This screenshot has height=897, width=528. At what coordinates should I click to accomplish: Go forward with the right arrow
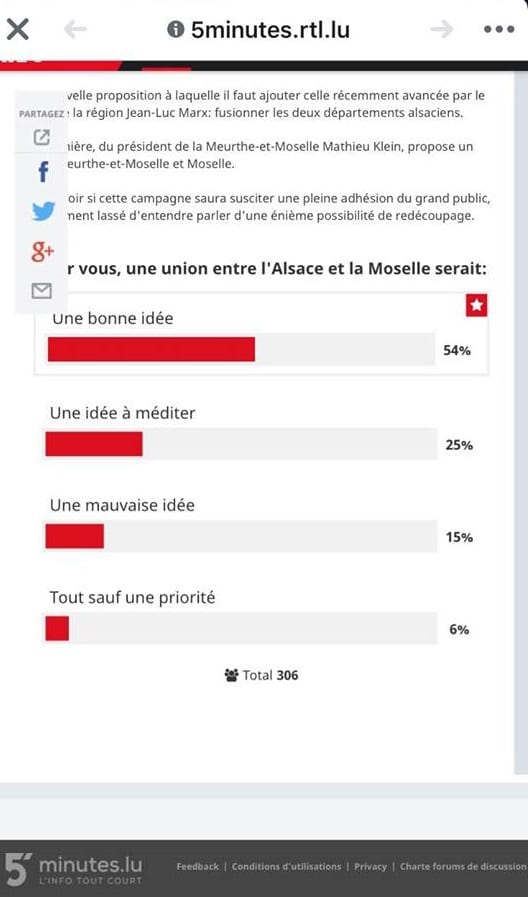coord(442,29)
